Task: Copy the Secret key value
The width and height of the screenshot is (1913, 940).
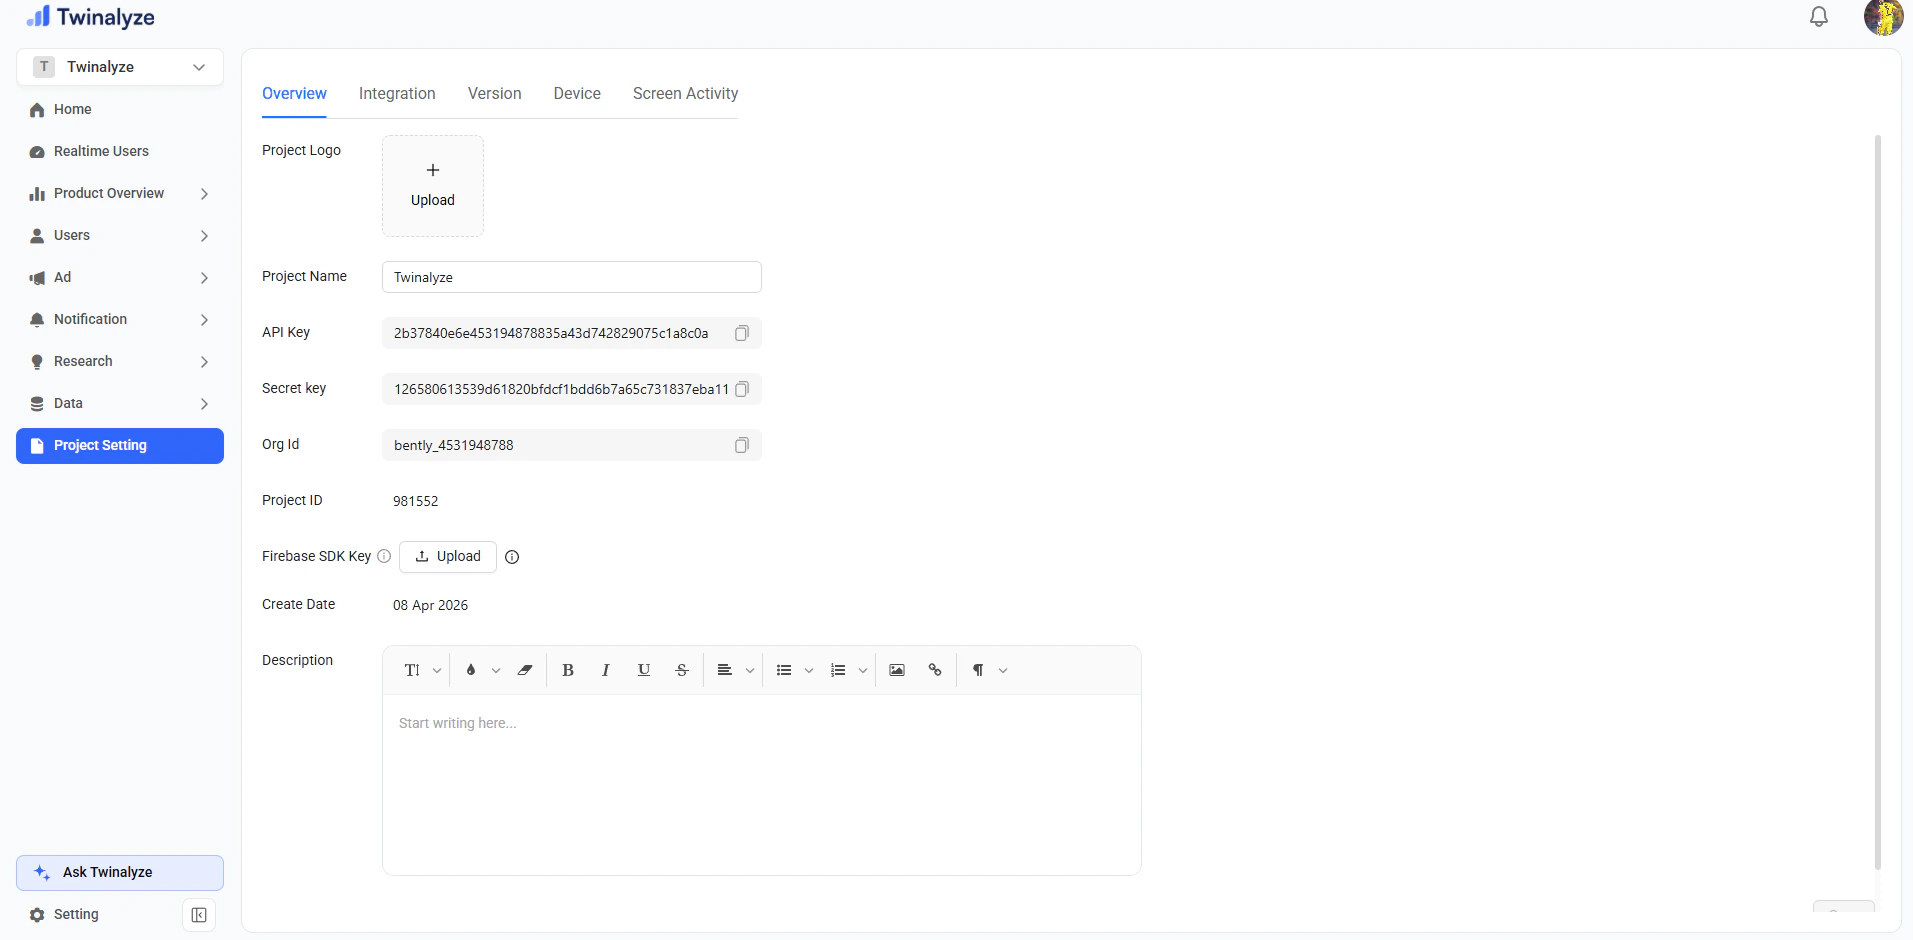Action: click(x=742, y=389)
